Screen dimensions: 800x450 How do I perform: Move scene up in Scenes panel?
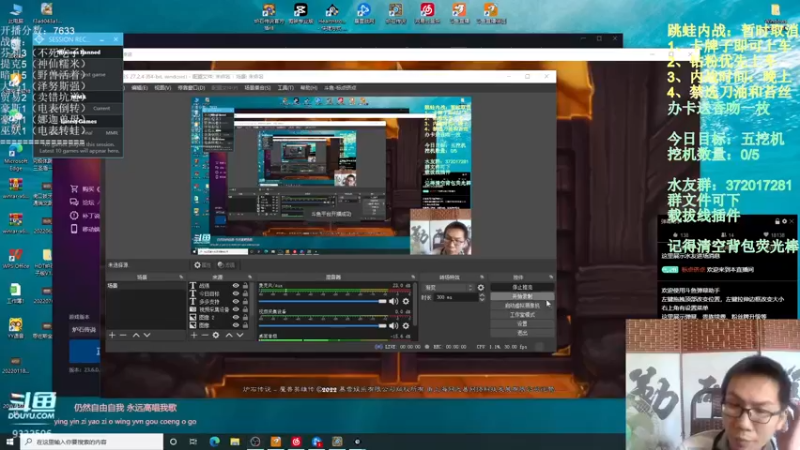[136, 335]
